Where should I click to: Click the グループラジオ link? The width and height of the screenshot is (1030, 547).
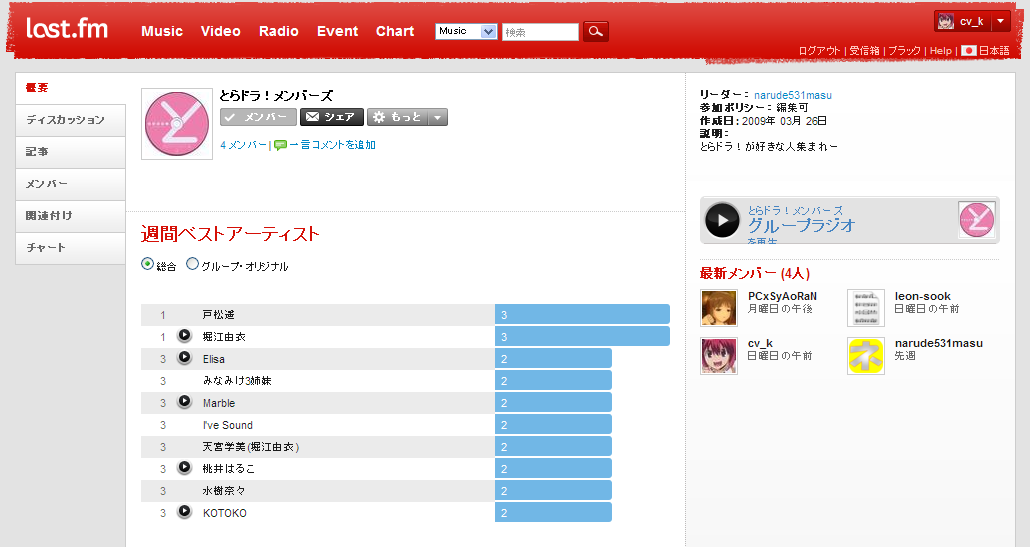[801, 225]
